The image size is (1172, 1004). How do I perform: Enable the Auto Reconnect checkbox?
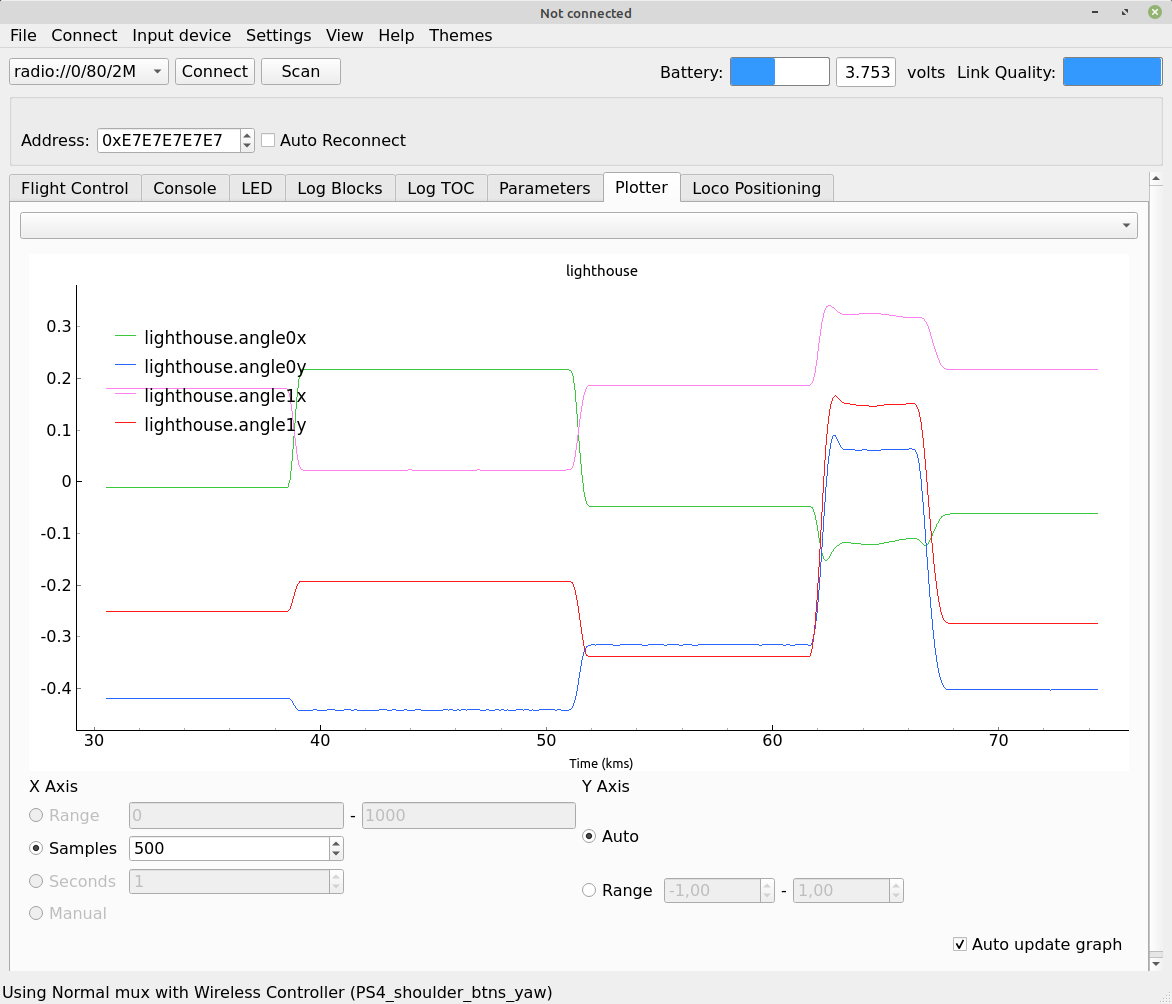tap(268, 140)
